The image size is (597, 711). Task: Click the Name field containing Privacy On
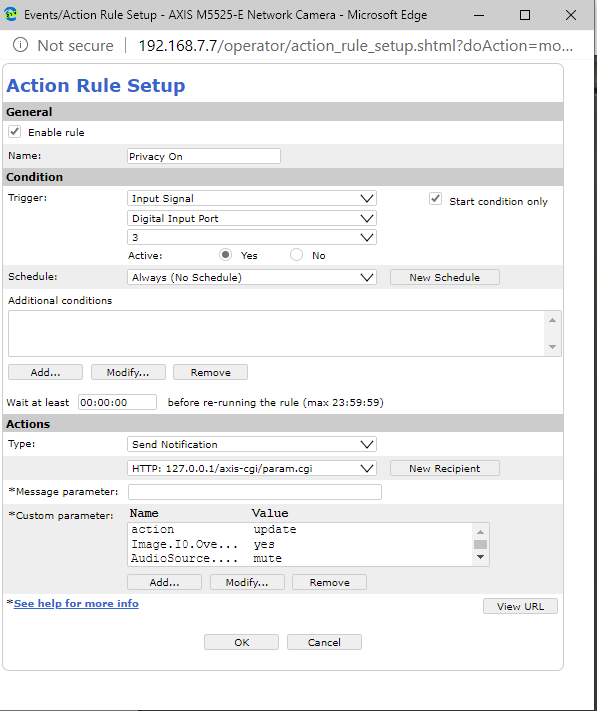coord(204,156)
